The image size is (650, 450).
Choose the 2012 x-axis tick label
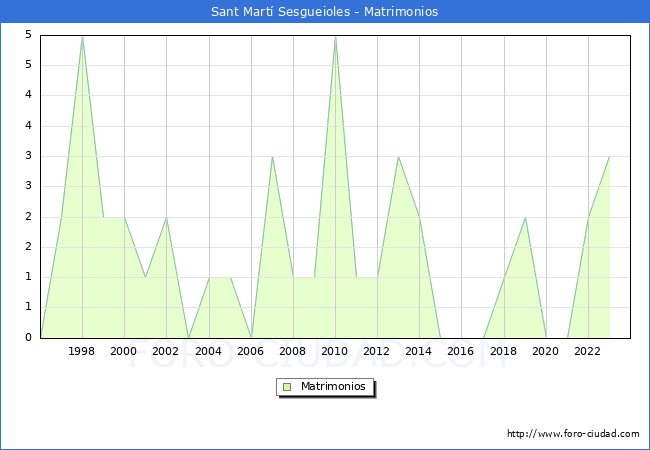click(377, 351)
